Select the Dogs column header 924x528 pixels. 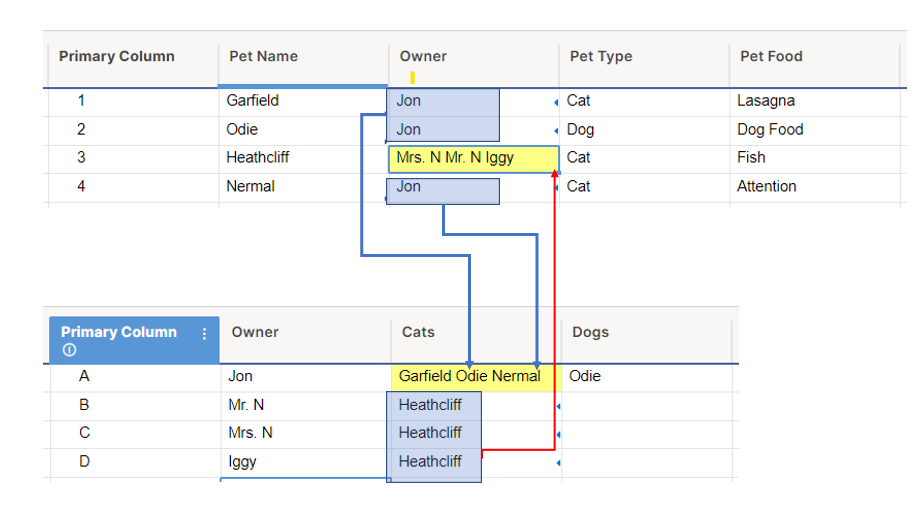[646, 333]
